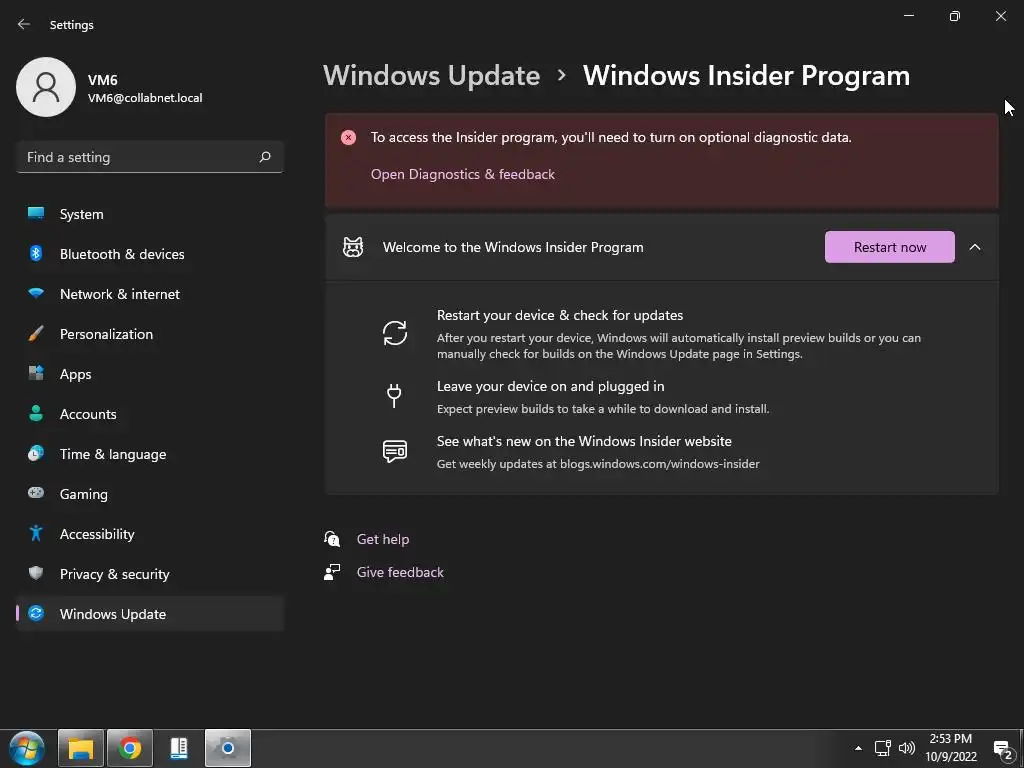
Task: Open the taskbar library book app
Action: pyautogui.click(x=179, y=748)
